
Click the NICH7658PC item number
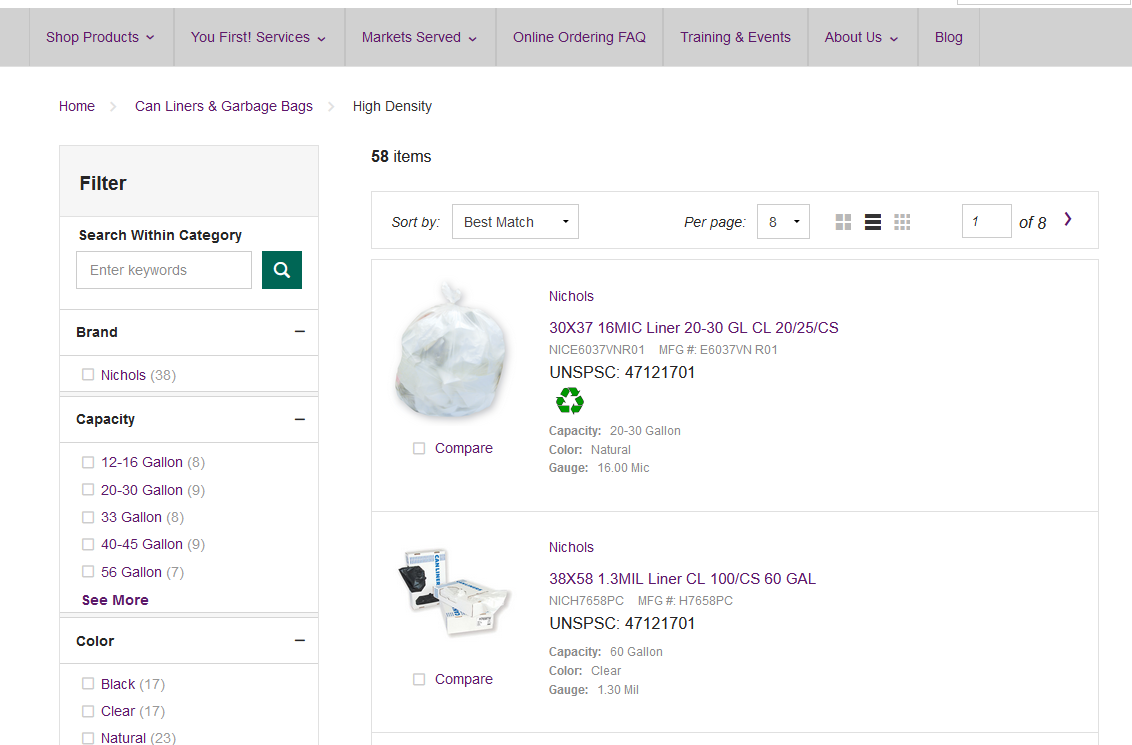point(586,601)
